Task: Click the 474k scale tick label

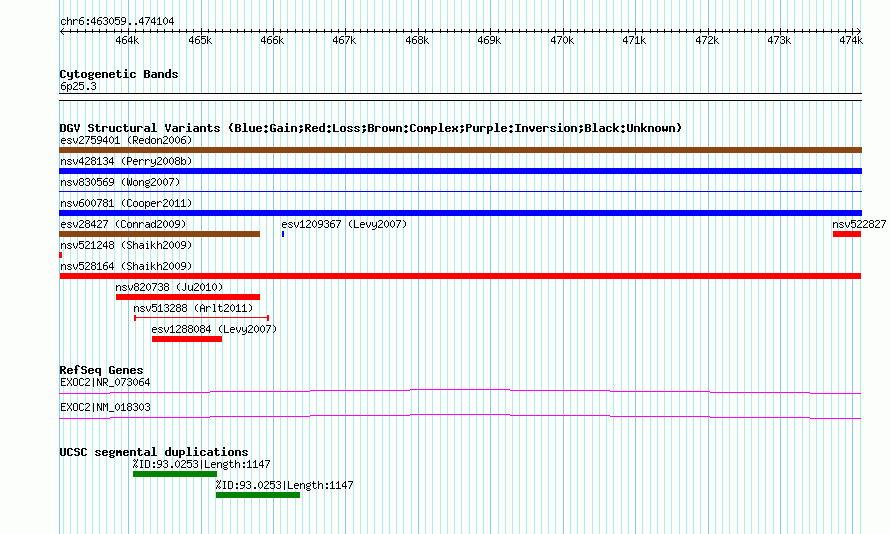Action: [x=851, y=40]
